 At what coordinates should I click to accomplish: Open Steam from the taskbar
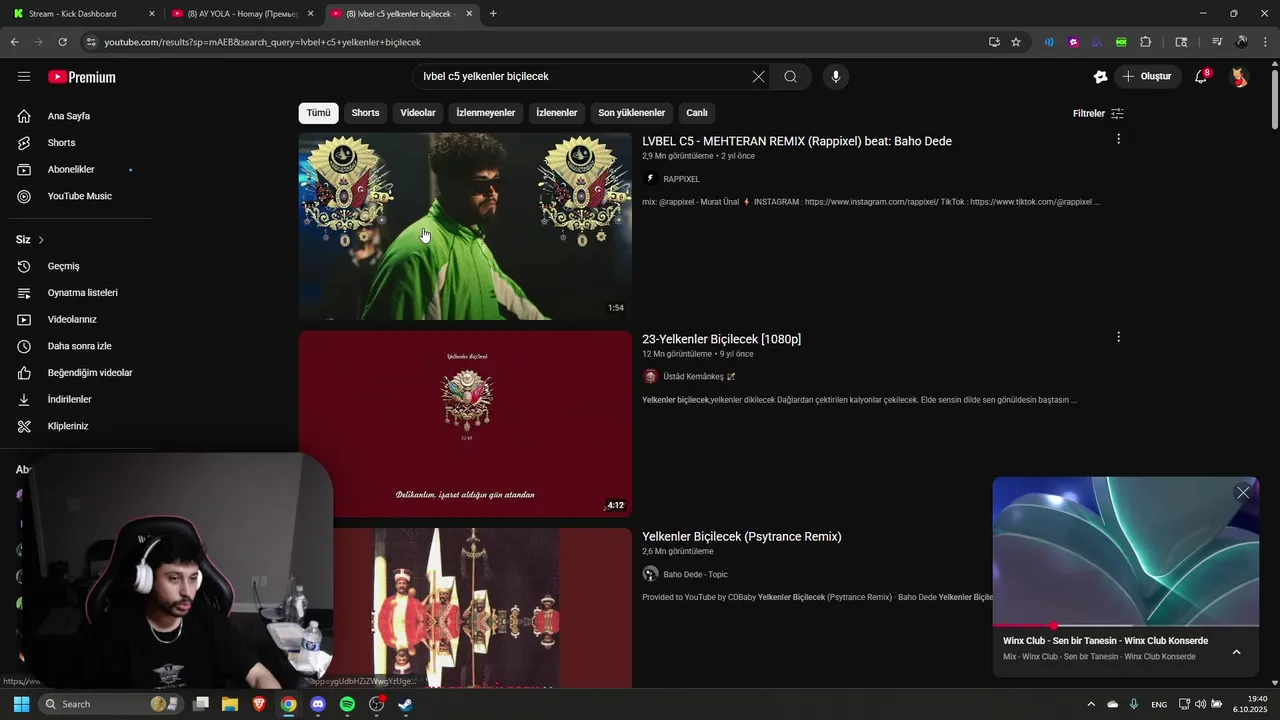point(406,704)
